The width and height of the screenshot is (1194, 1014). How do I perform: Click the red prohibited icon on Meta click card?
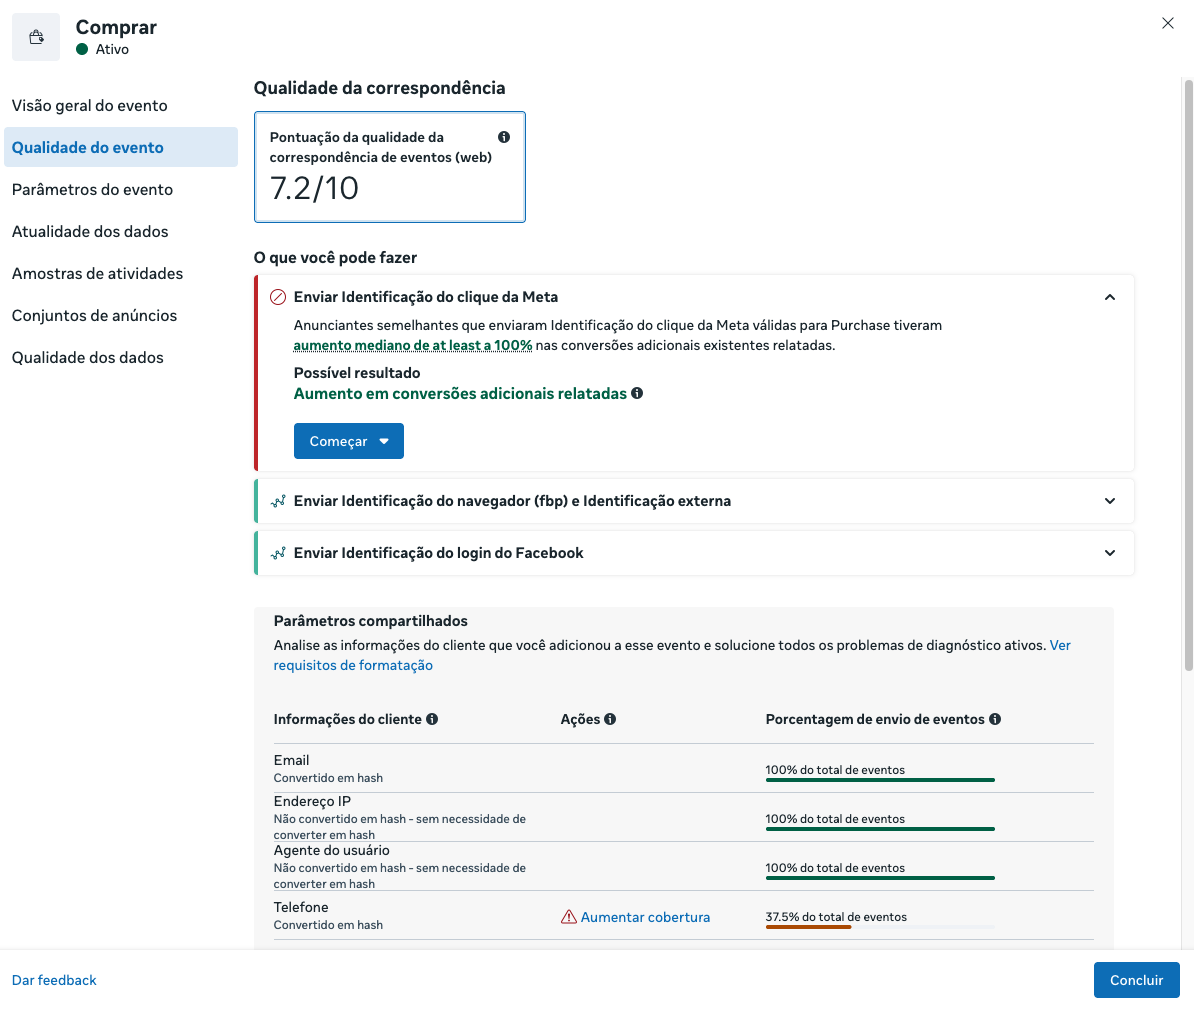[x=278, y=297]
